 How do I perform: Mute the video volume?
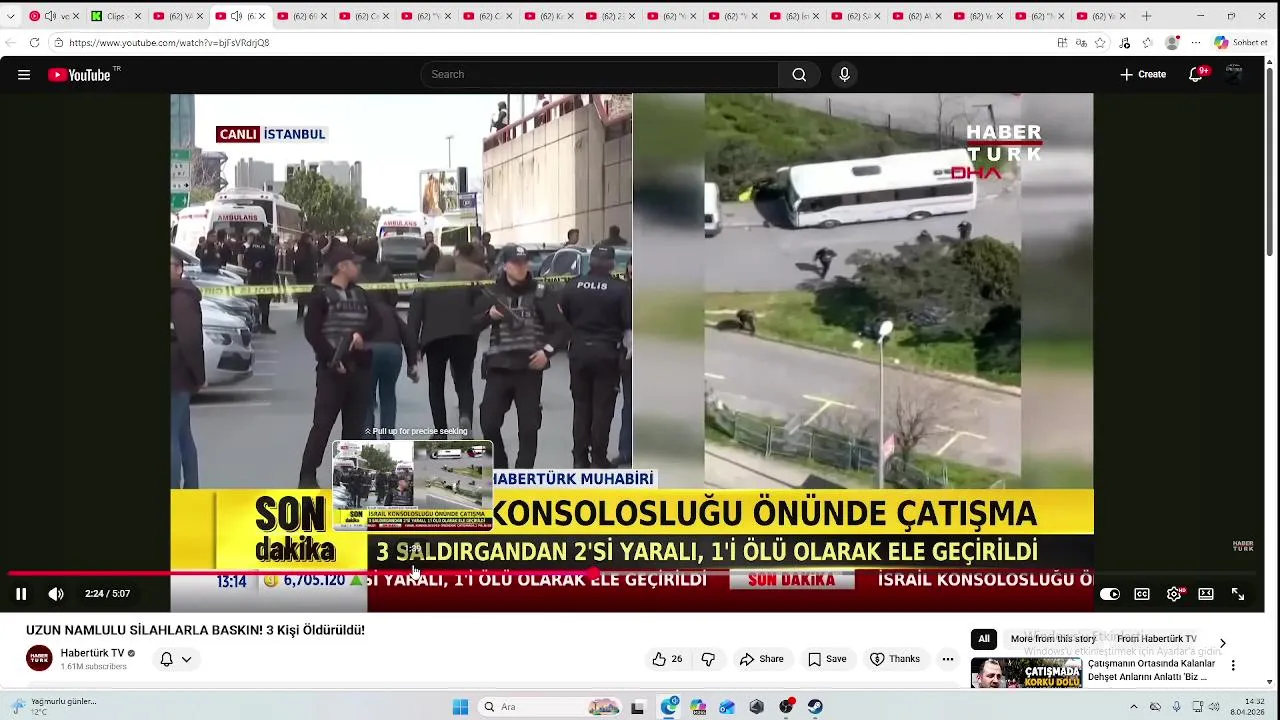point(56,594)
